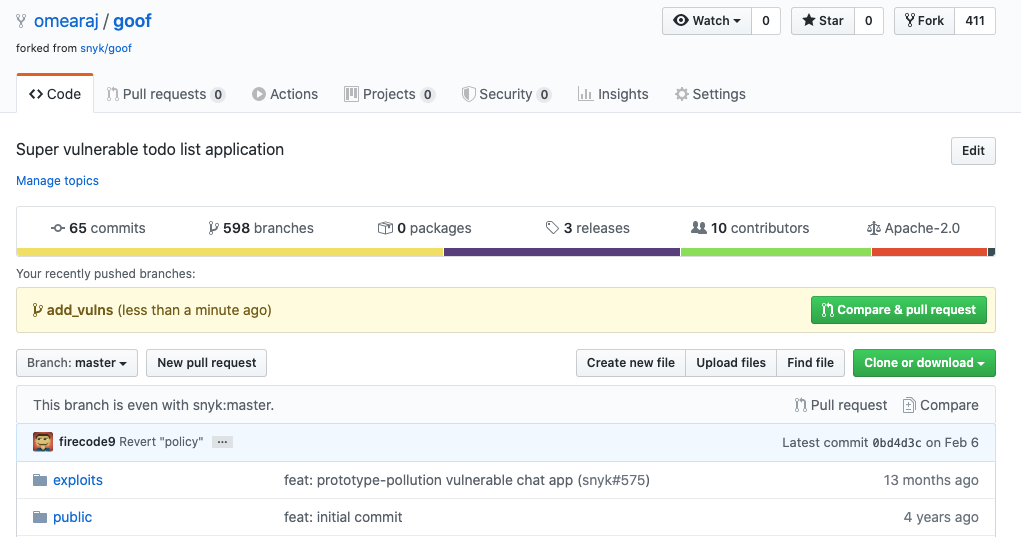Open the firecode9 author link
1021x537 pixels.
tap(87, 442)
